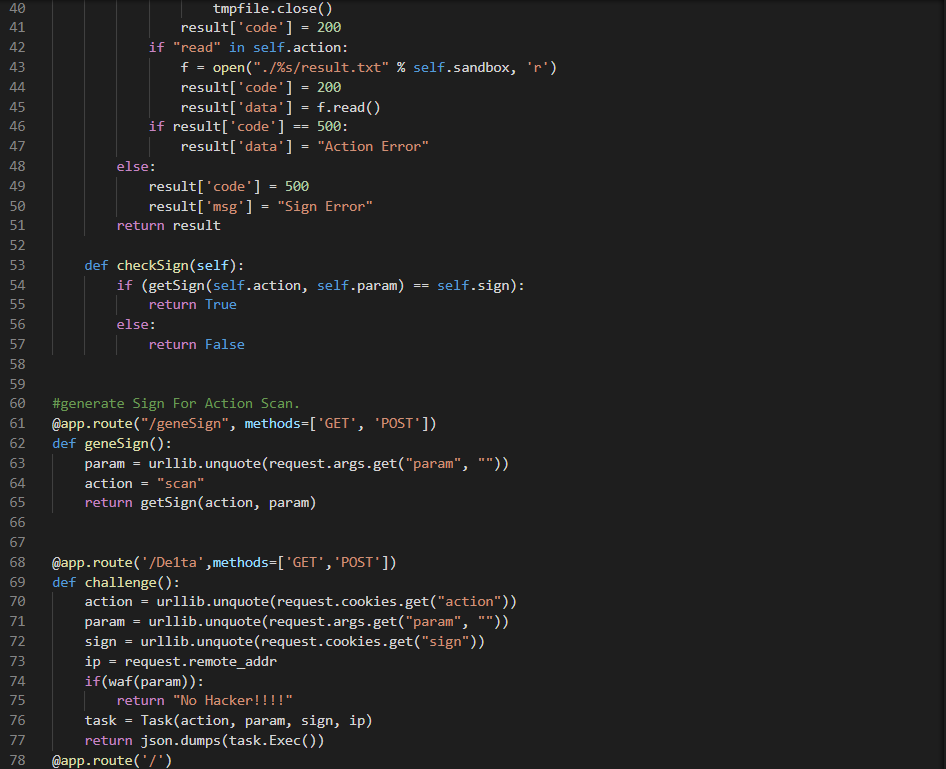Image resolution: width=946 pixels, height=769 pixels.
Task: Click the @app.route('/') decorator on line 78
Action: pos(112,761)
